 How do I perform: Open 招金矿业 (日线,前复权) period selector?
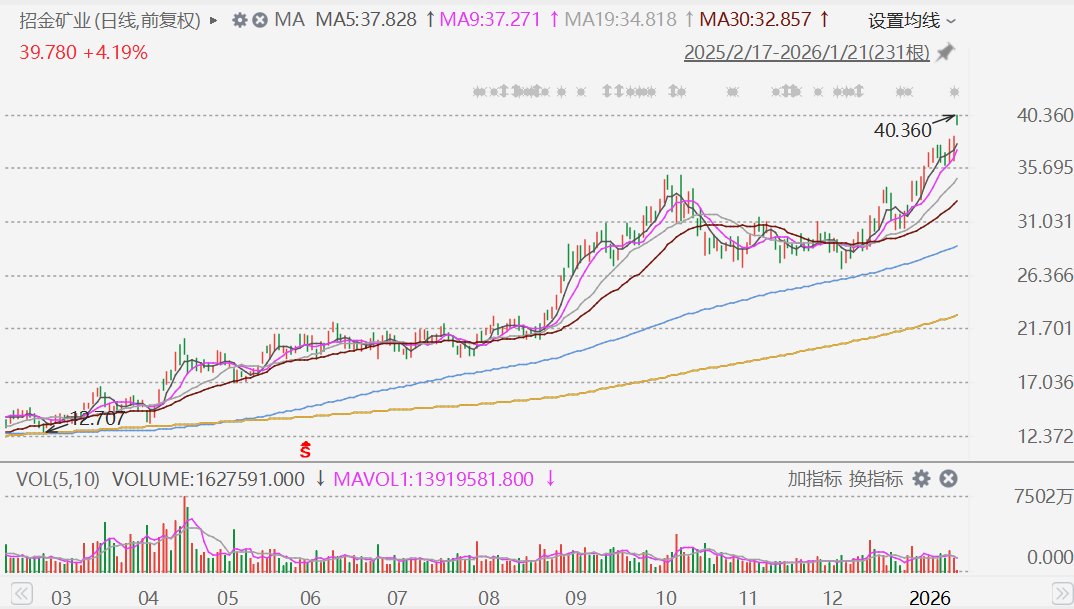click(x=110, y=20)
